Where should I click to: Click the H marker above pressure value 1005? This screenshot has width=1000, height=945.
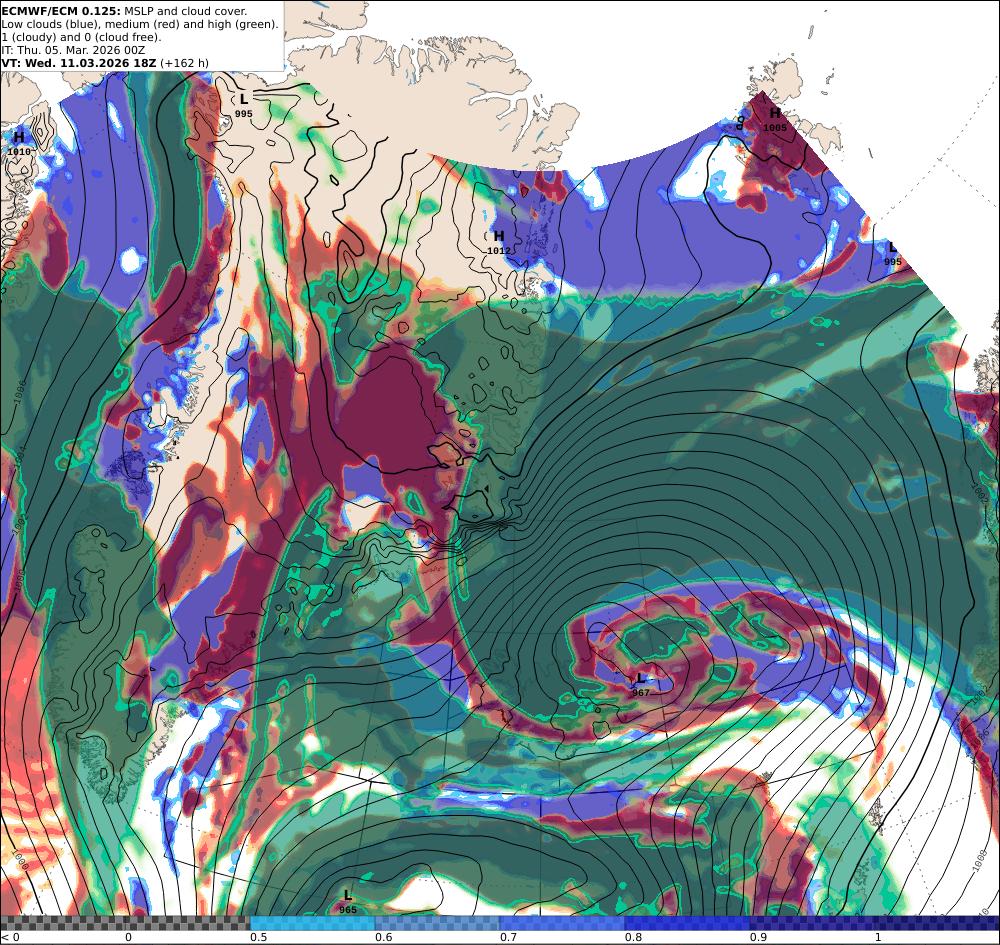(775, 114)
